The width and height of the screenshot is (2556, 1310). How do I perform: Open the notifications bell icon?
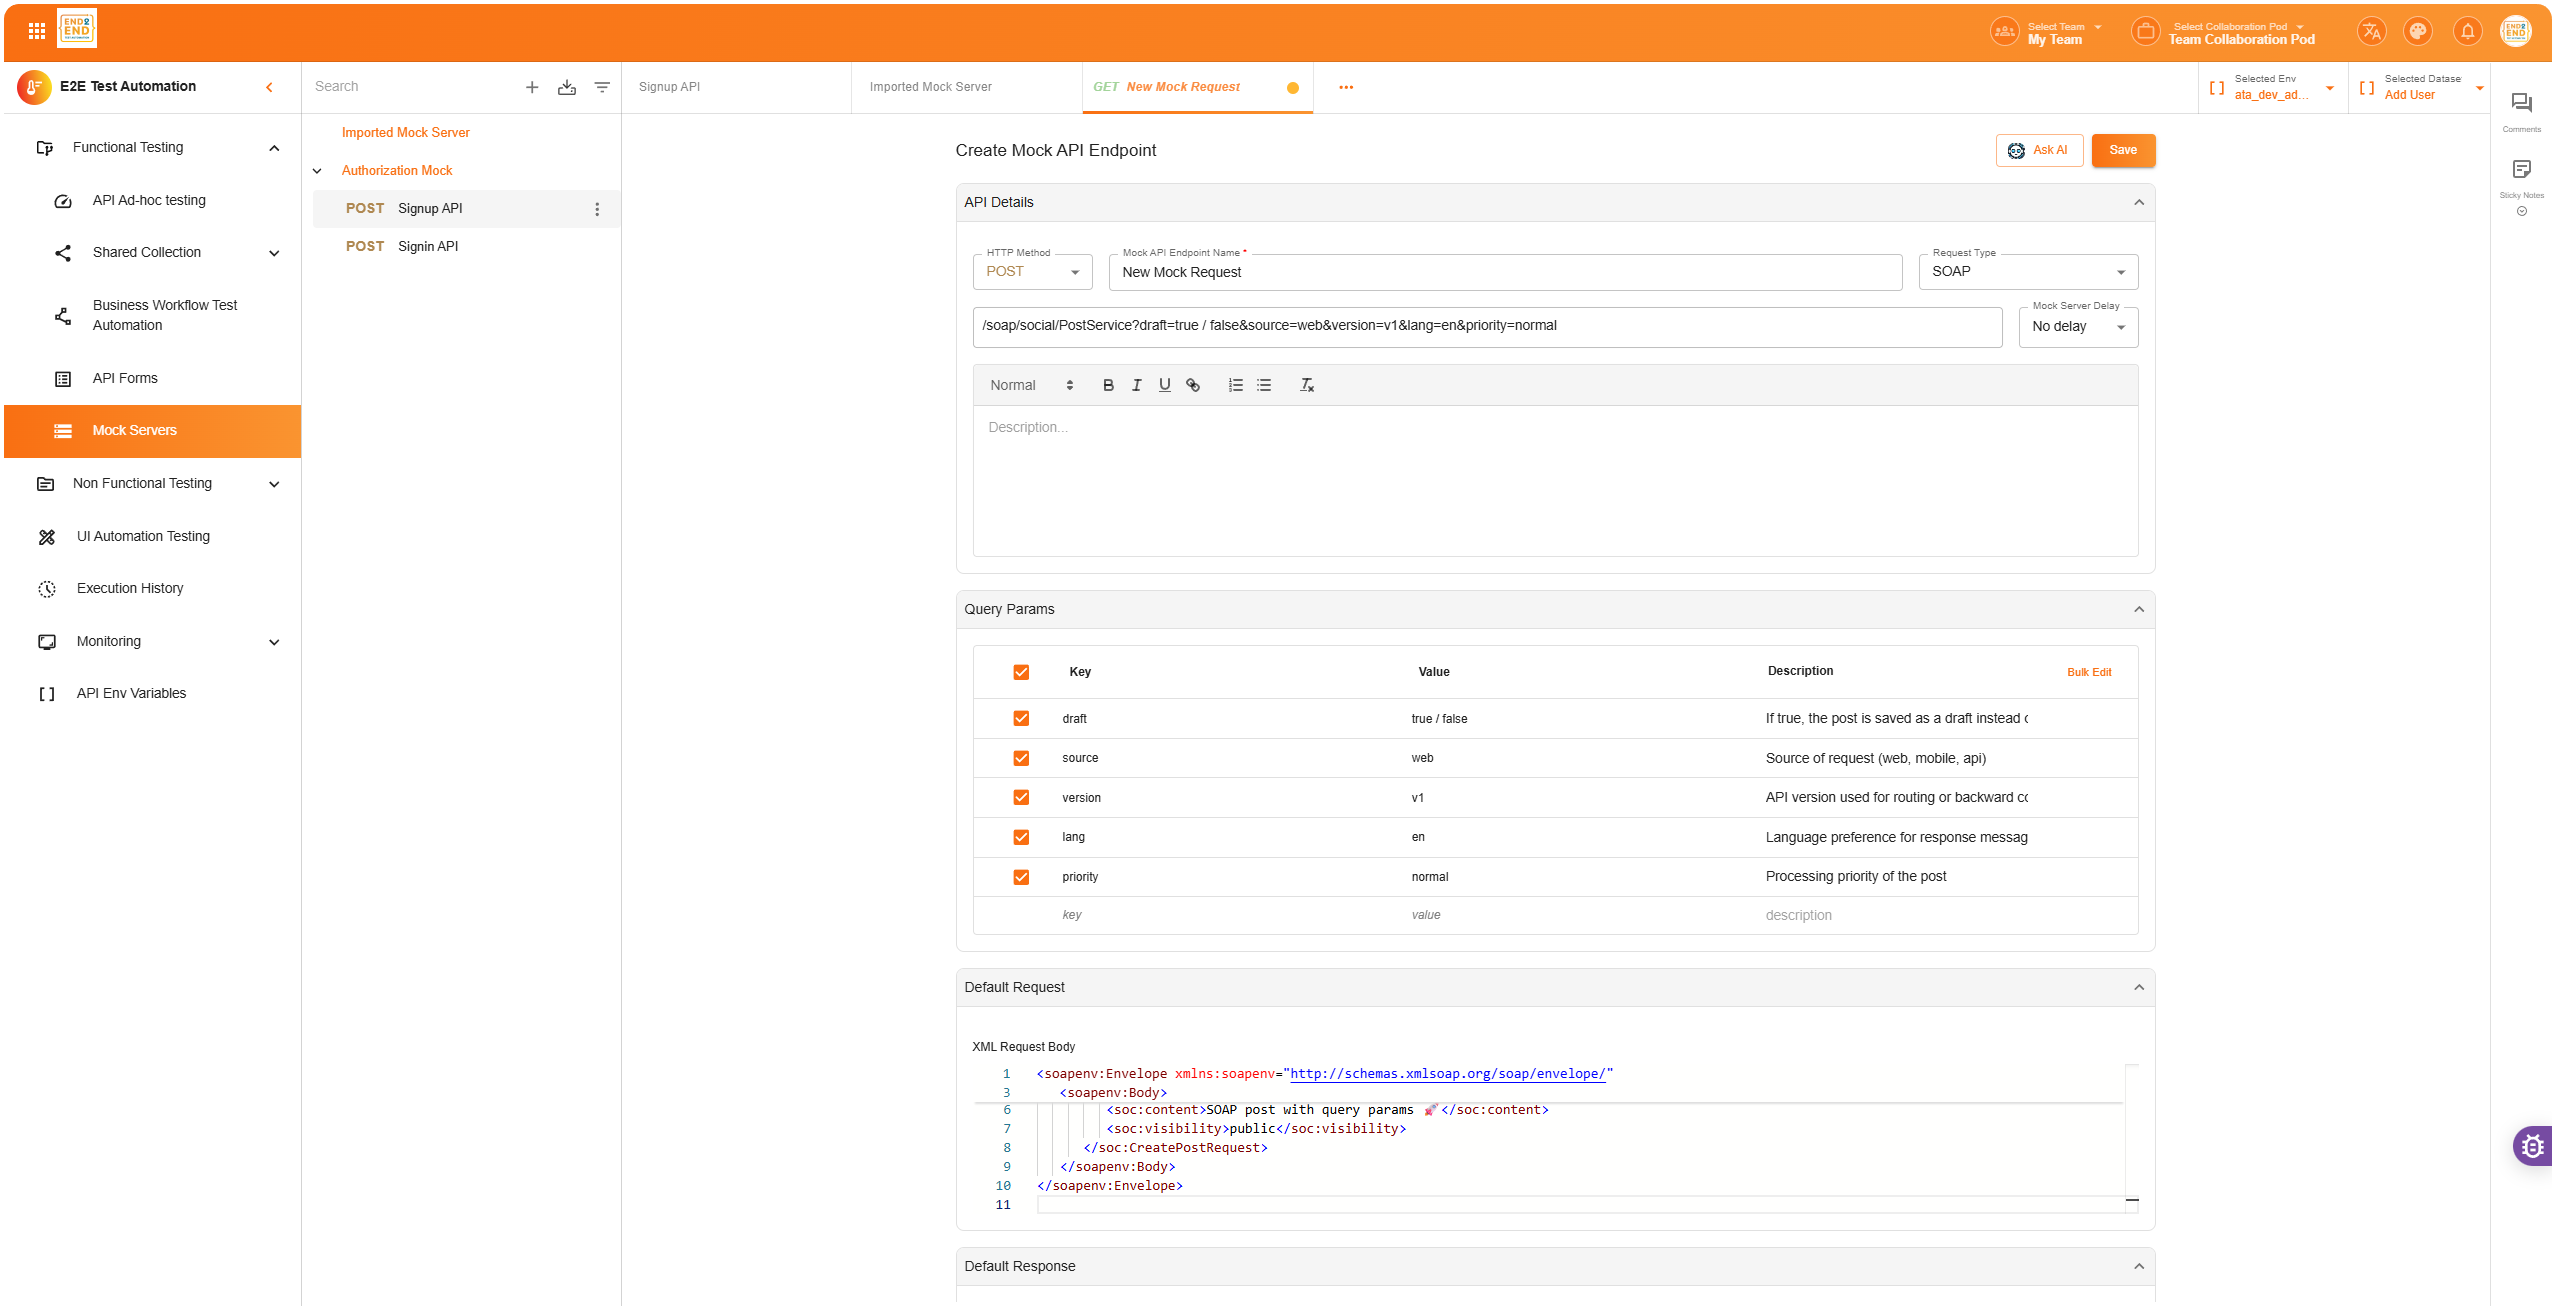[2468, 31]
